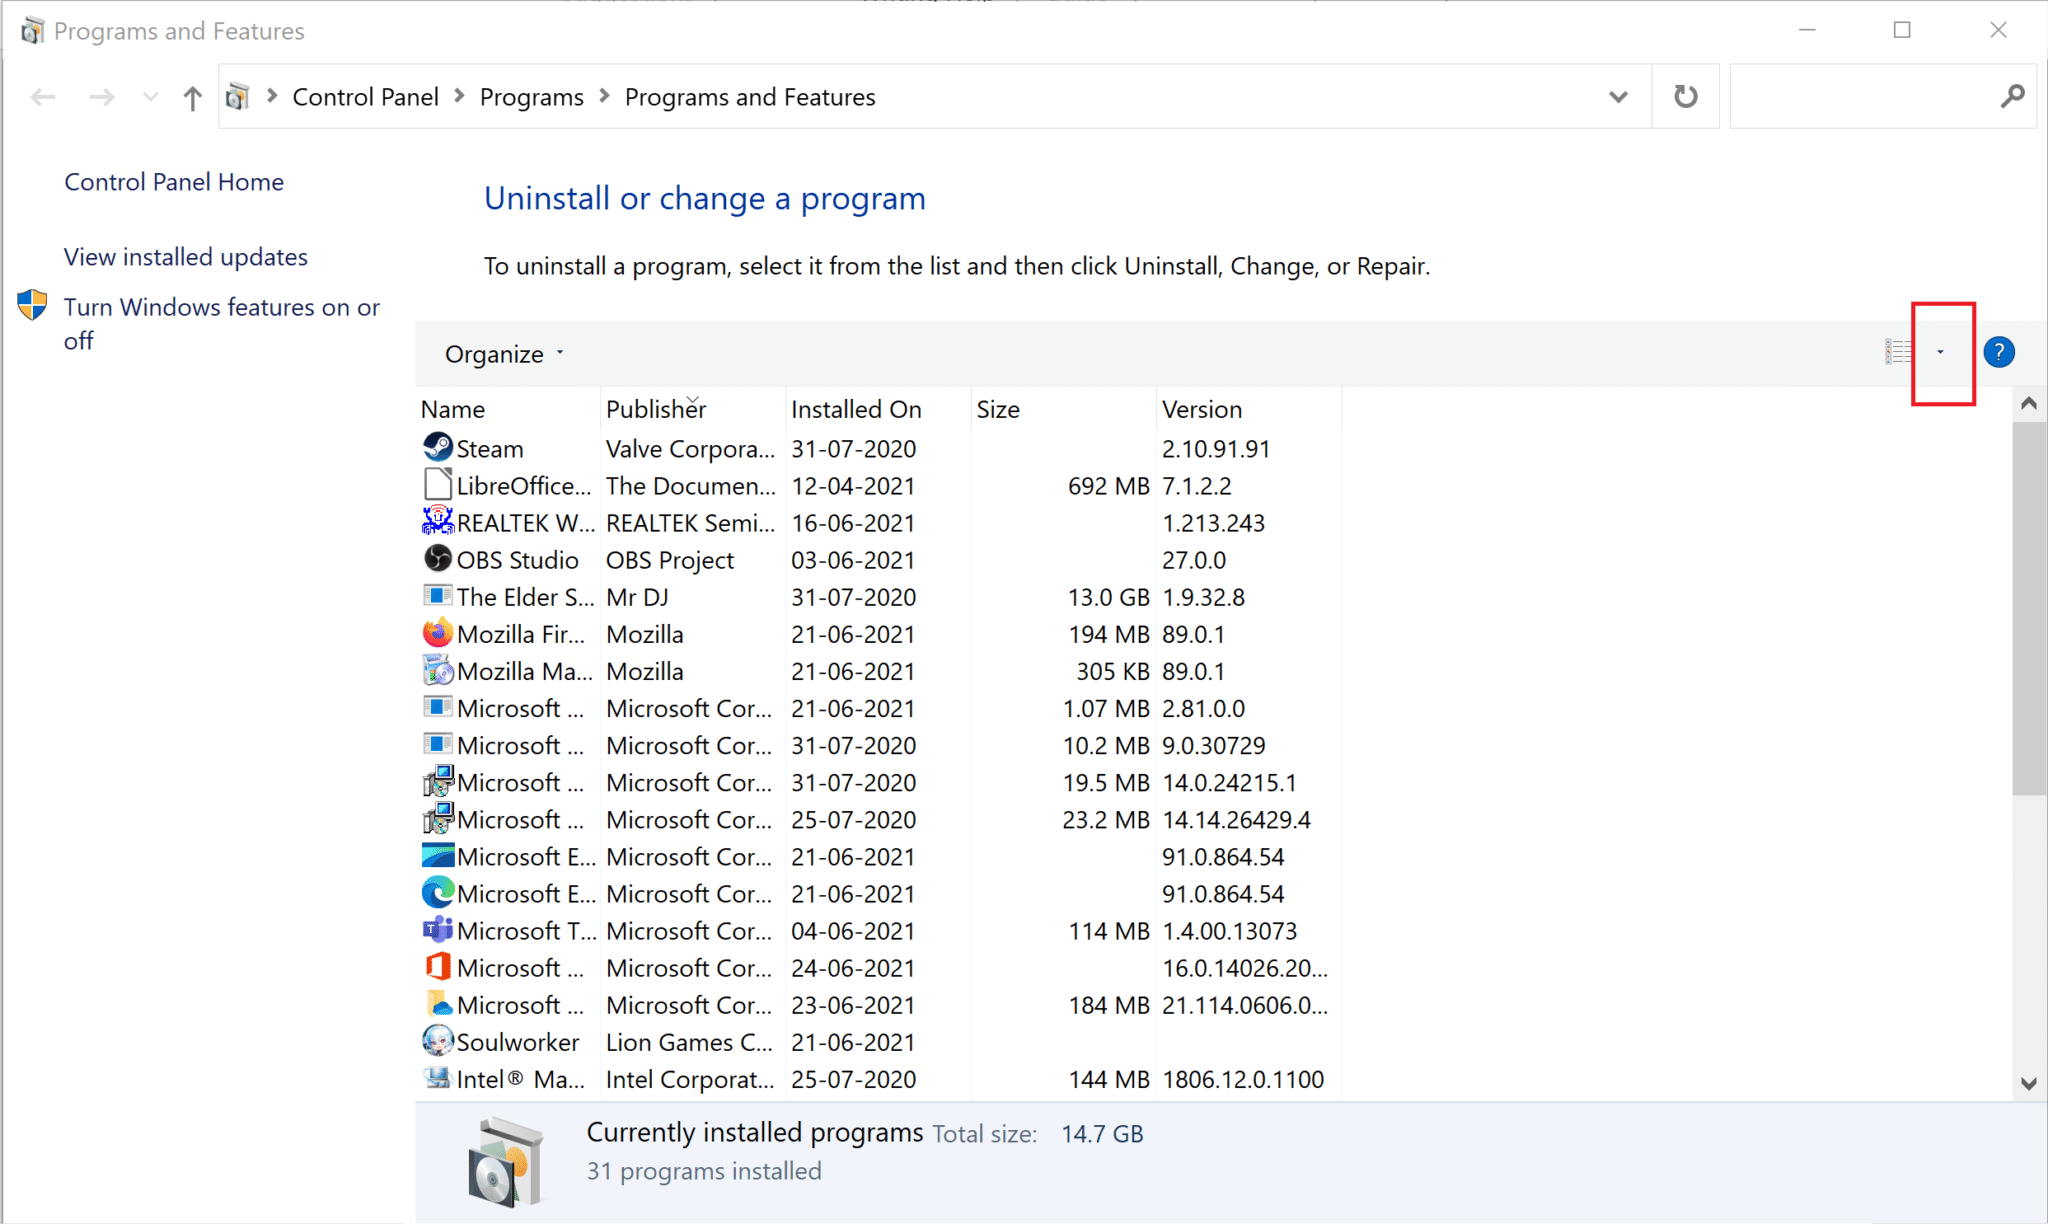
Task: Click the Mozilla Firefox icon
Action: point(437,633)
